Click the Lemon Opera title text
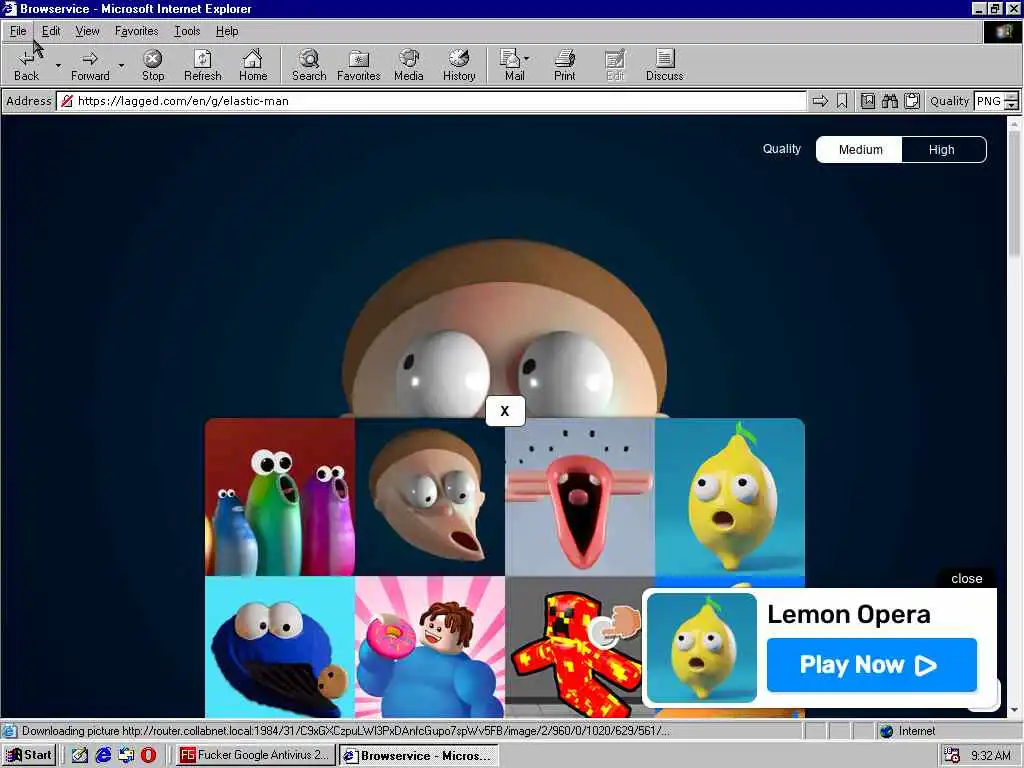 [848, 614]
